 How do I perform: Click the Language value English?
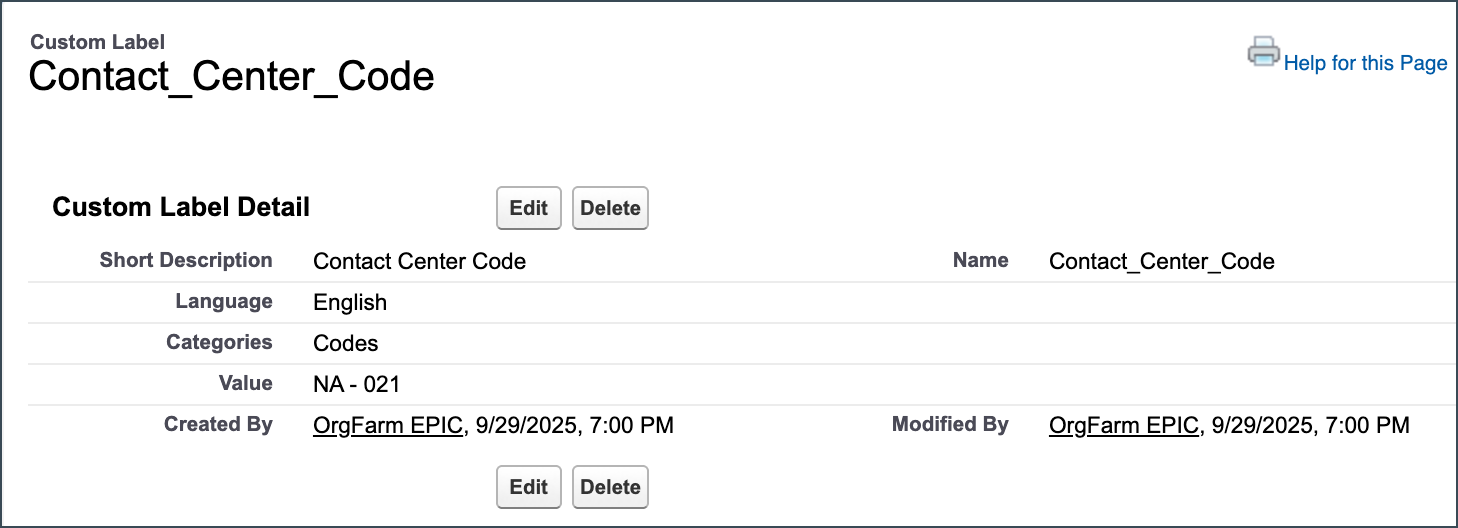pos(350,303)
